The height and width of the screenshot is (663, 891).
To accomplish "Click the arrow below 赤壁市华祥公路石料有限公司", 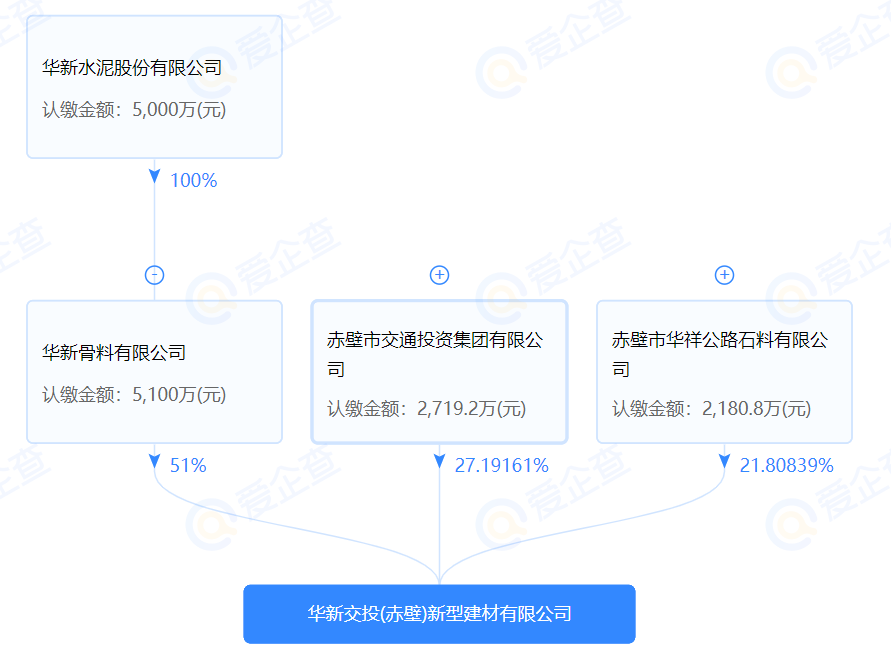I will pos(723,460).
